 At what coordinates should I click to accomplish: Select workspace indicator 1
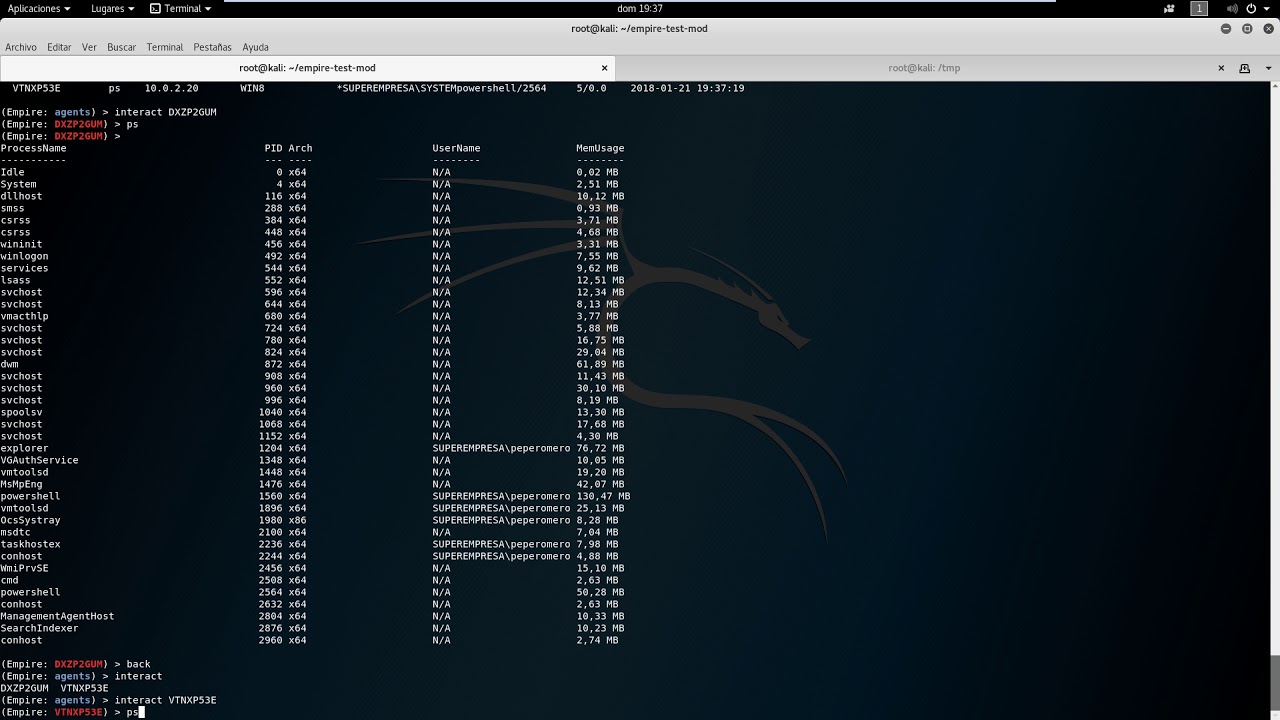pyautogui.click(x=1199, y=8)
